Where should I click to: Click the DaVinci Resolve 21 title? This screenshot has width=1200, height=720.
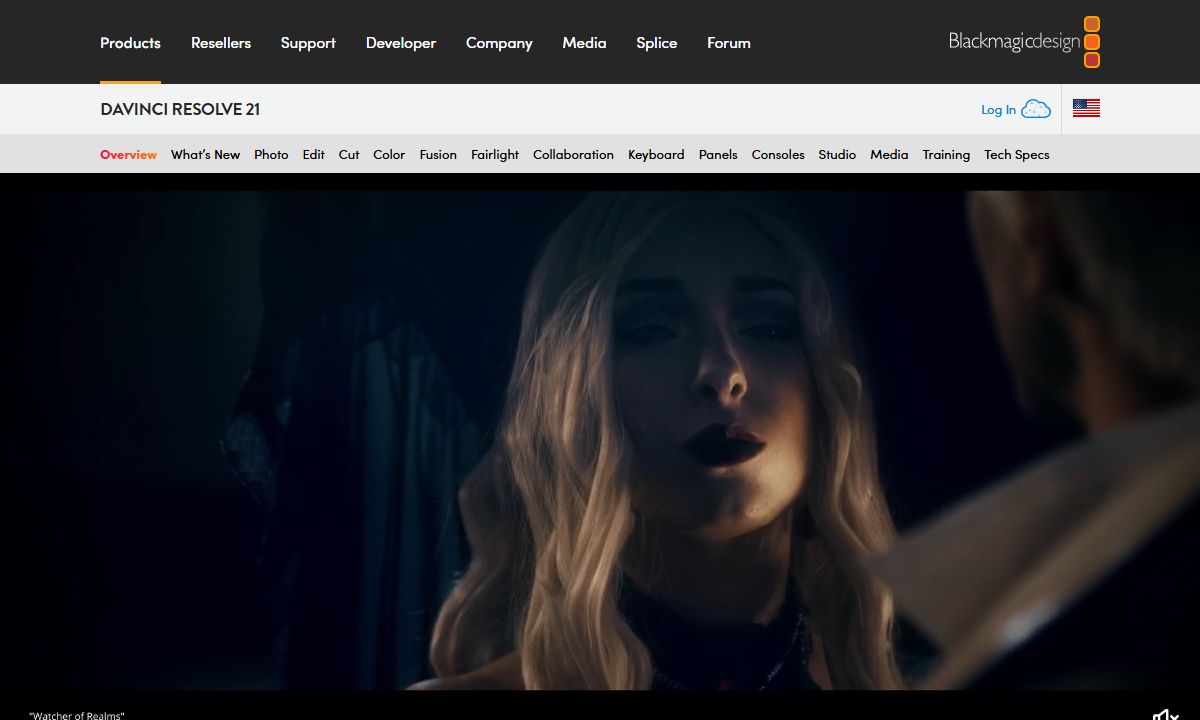[x=180, y=109]
